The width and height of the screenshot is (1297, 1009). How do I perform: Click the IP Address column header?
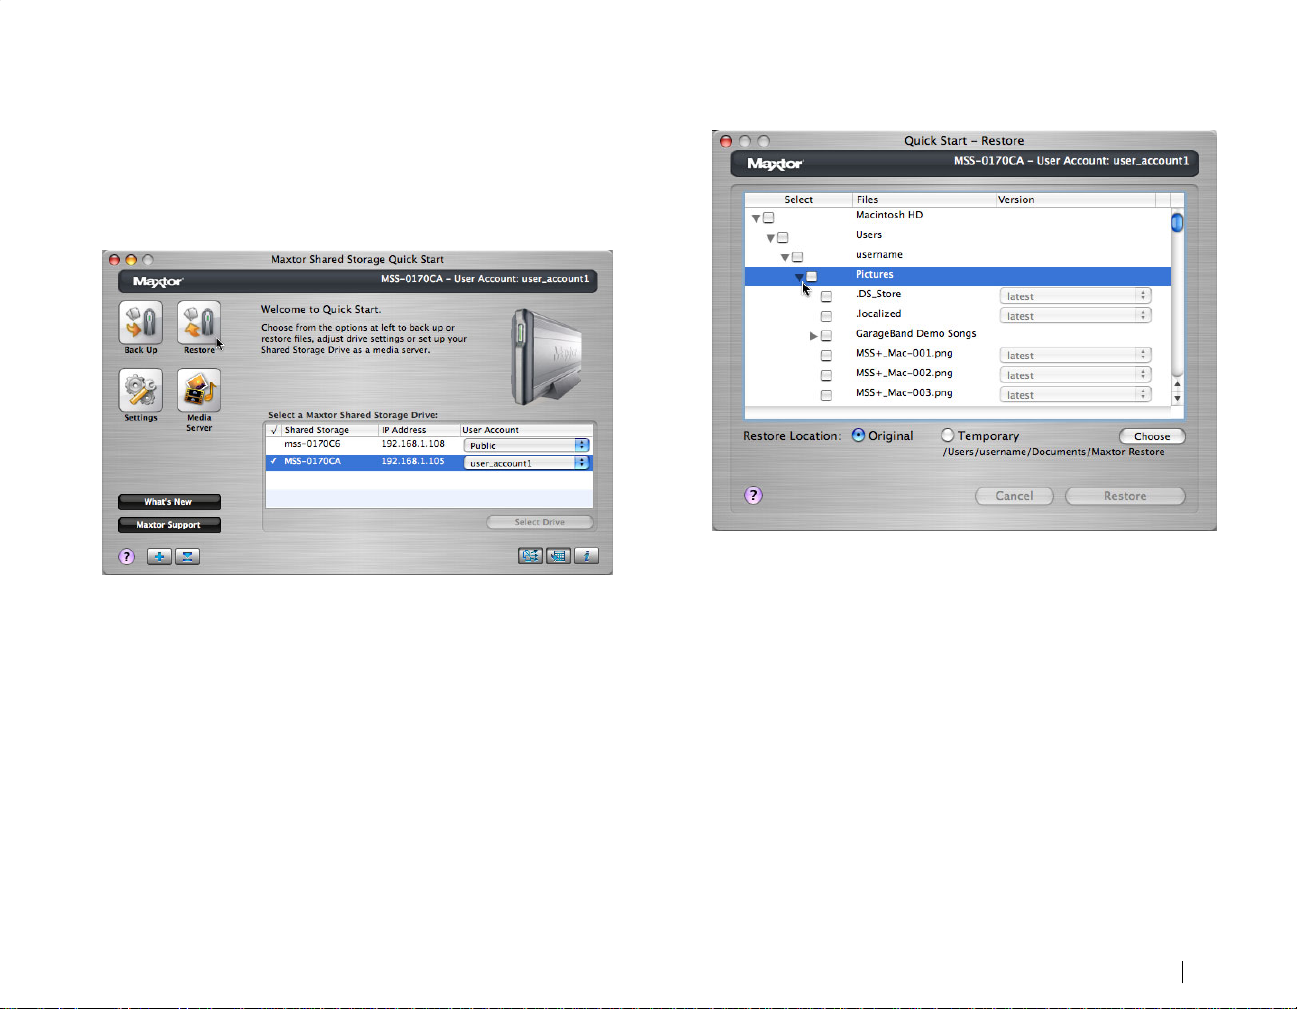tap(419, 430)
